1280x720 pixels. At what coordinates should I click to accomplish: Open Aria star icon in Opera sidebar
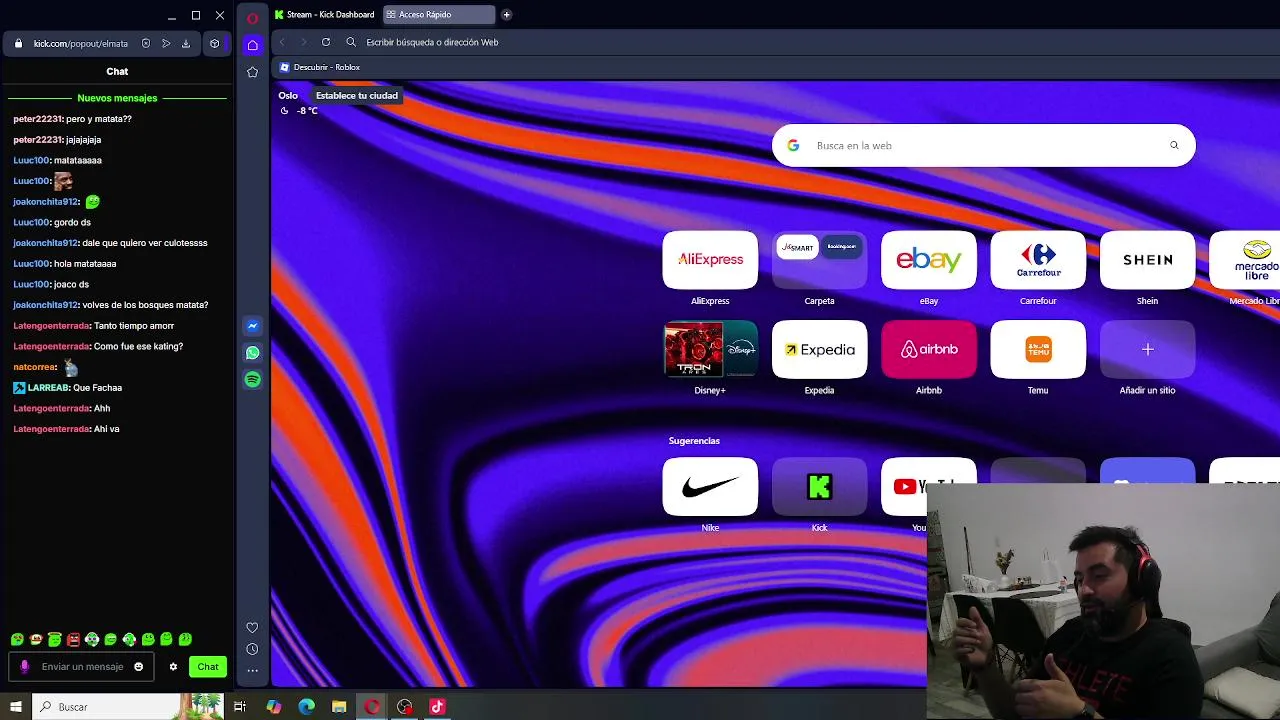[x=252, y=72]
